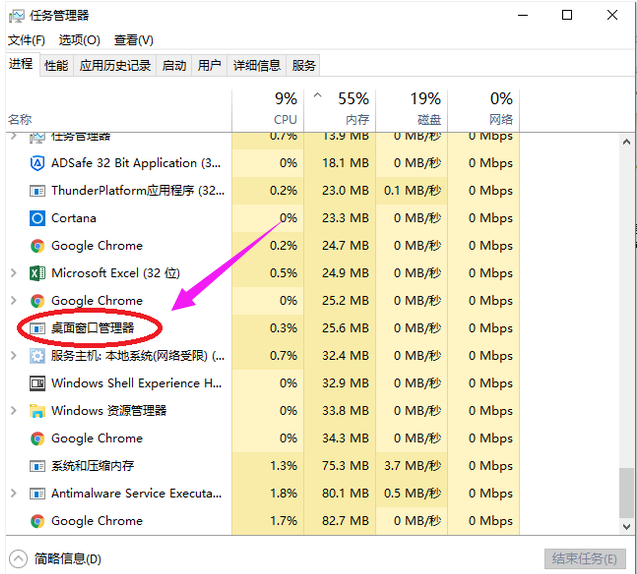Expand the 服务主机 本地系统 process group

click(13, 355)
